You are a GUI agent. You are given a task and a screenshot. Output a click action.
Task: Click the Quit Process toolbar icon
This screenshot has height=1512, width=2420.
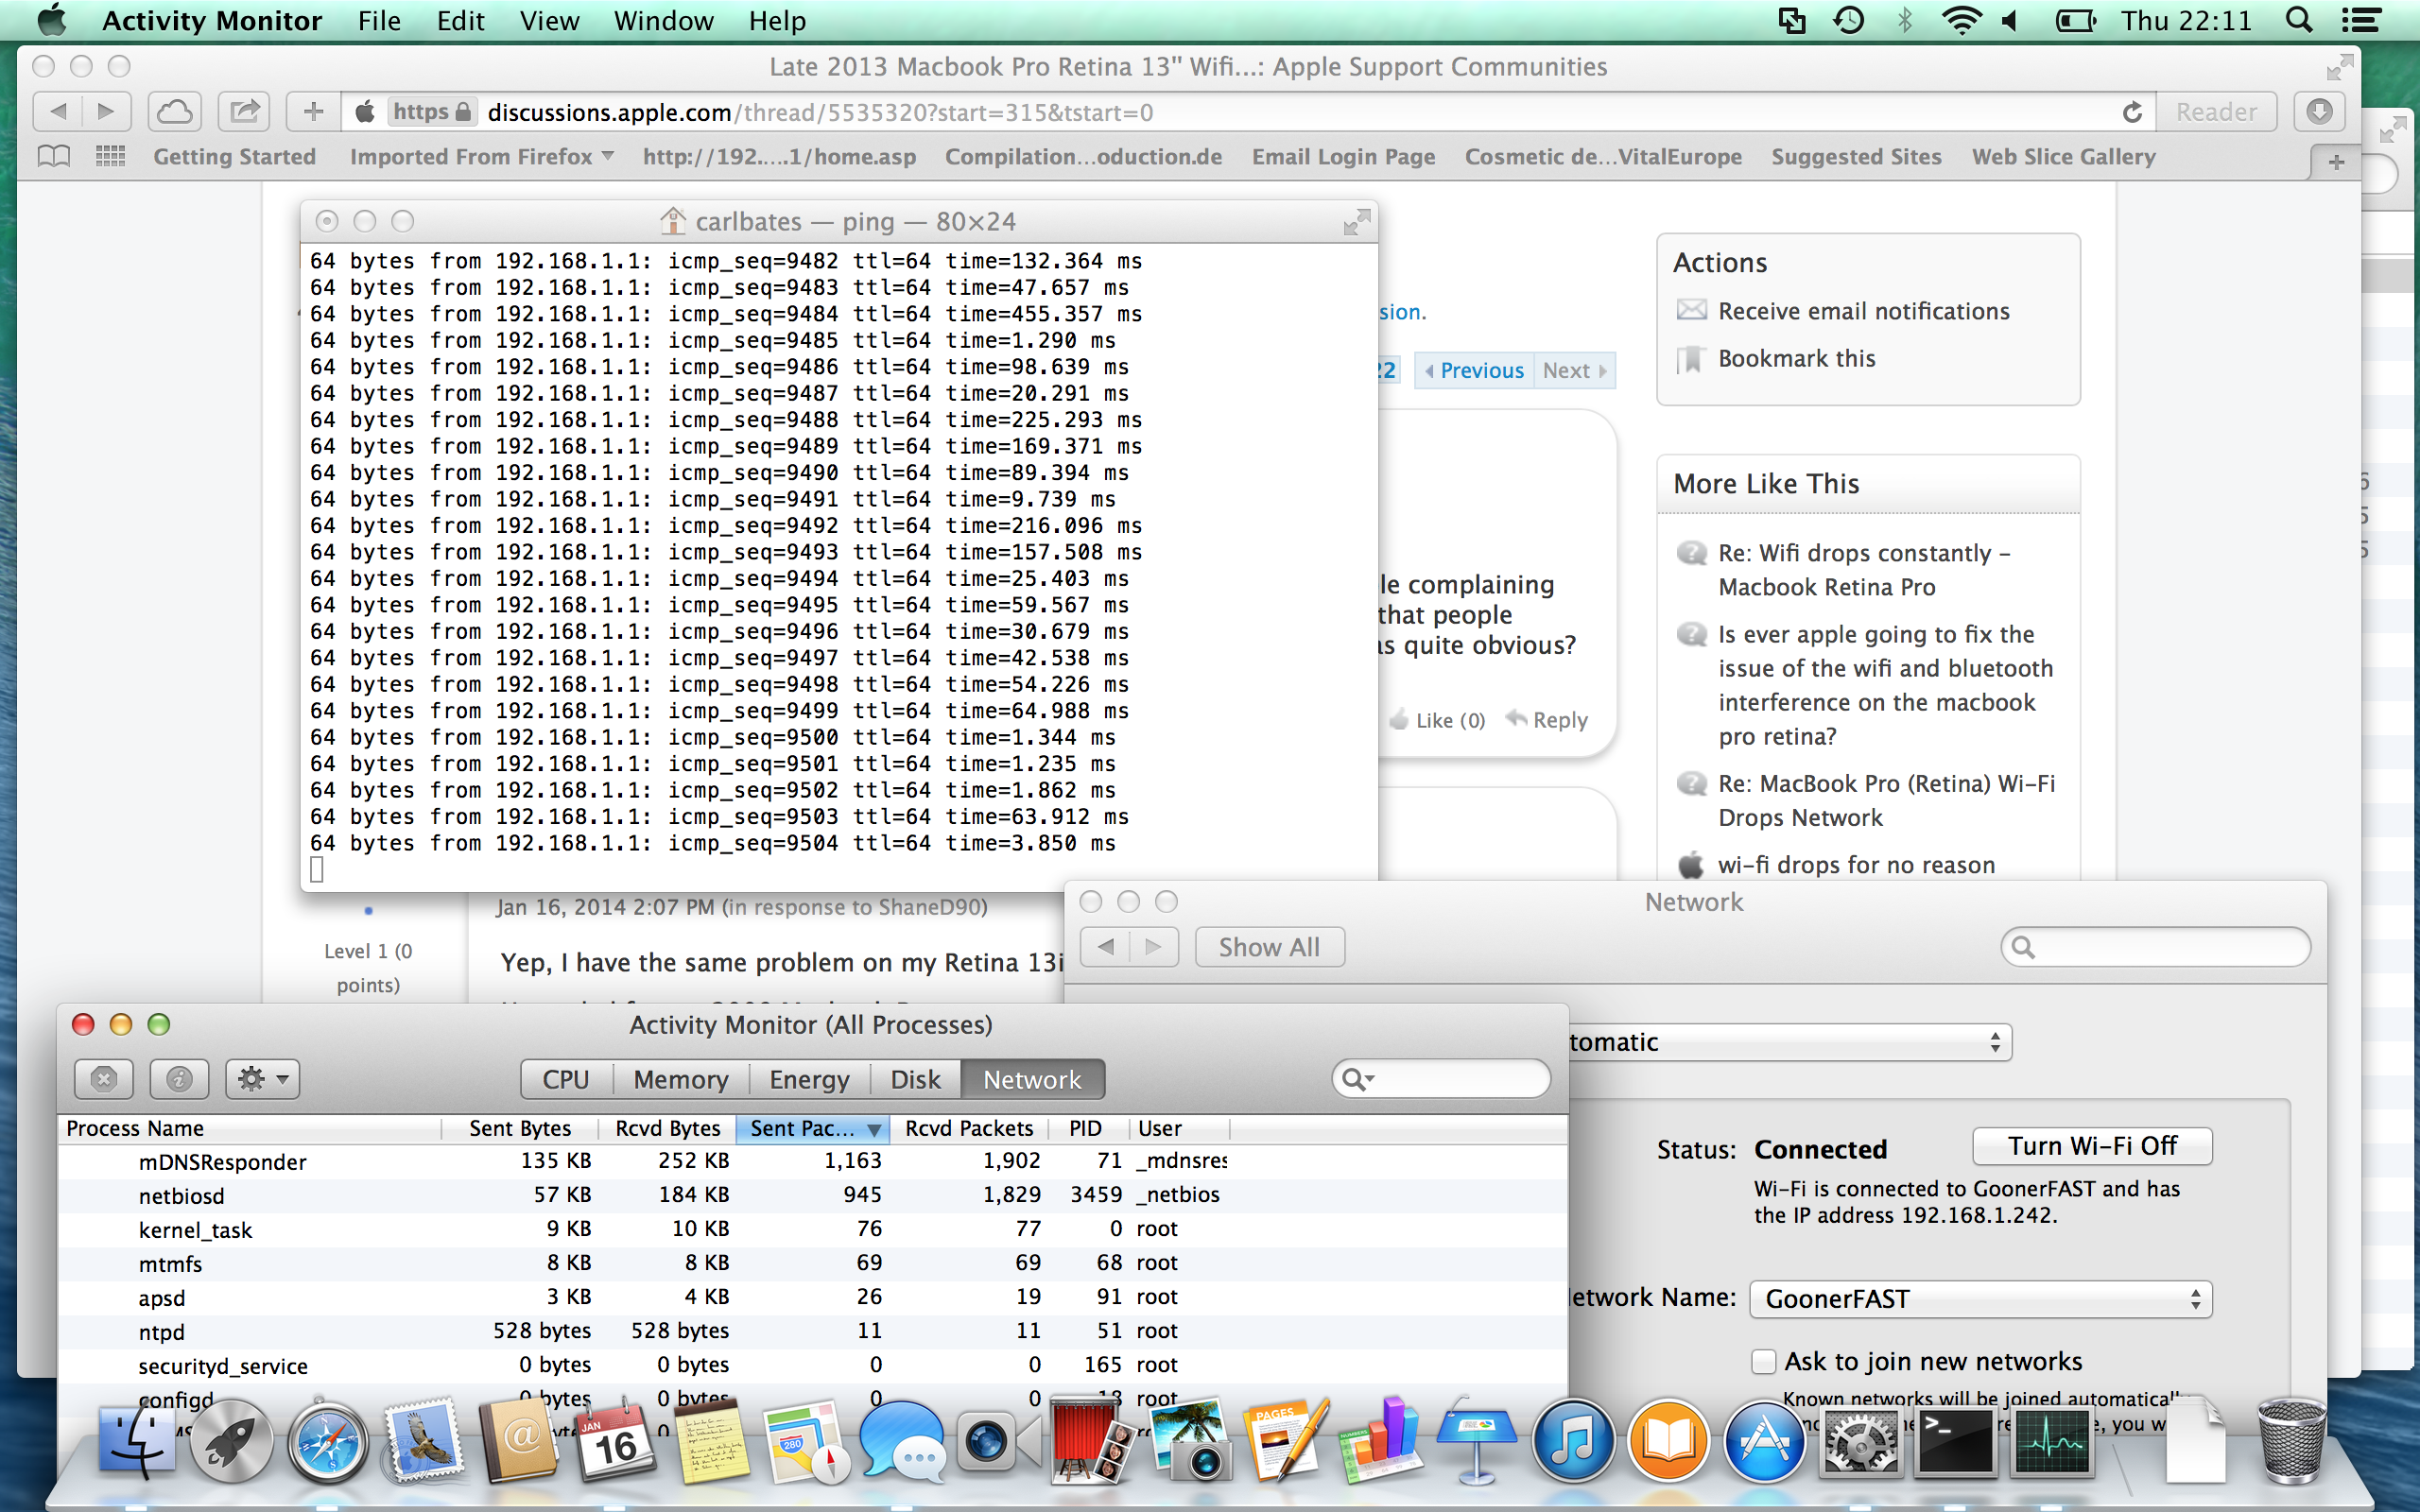pyautogui.click(x=104, y=1079)
